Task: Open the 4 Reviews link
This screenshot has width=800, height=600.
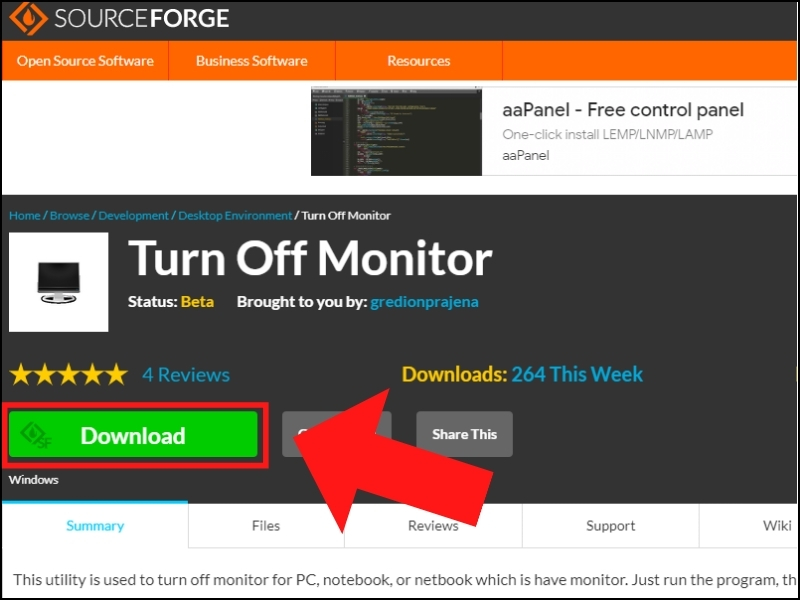Action: coord(186,375)
